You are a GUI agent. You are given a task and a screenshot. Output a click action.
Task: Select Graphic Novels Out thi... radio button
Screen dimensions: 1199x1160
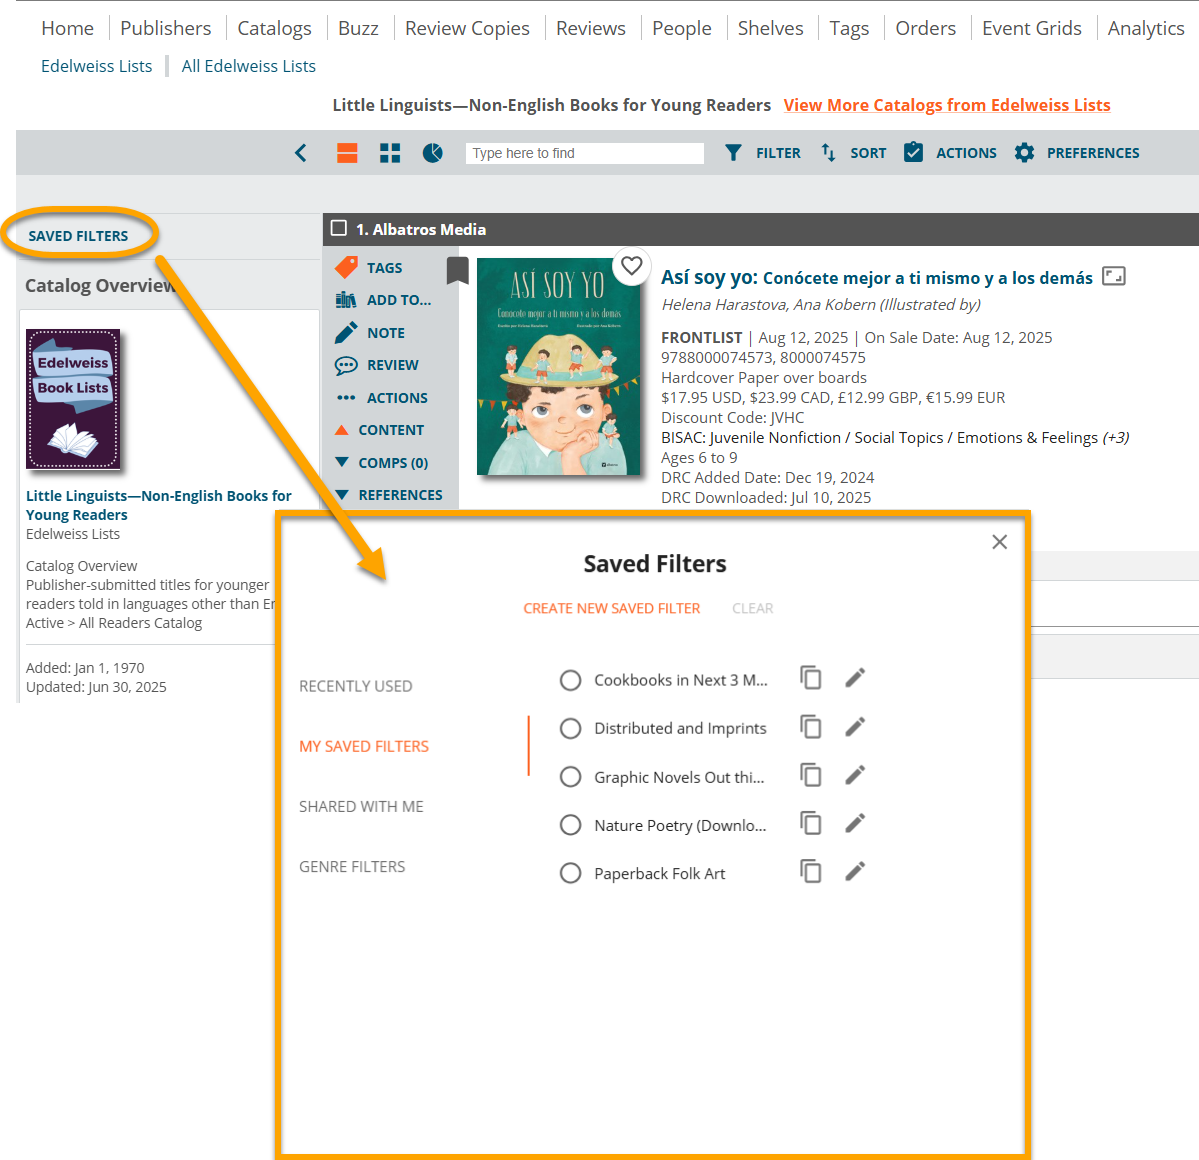(570, 777)
